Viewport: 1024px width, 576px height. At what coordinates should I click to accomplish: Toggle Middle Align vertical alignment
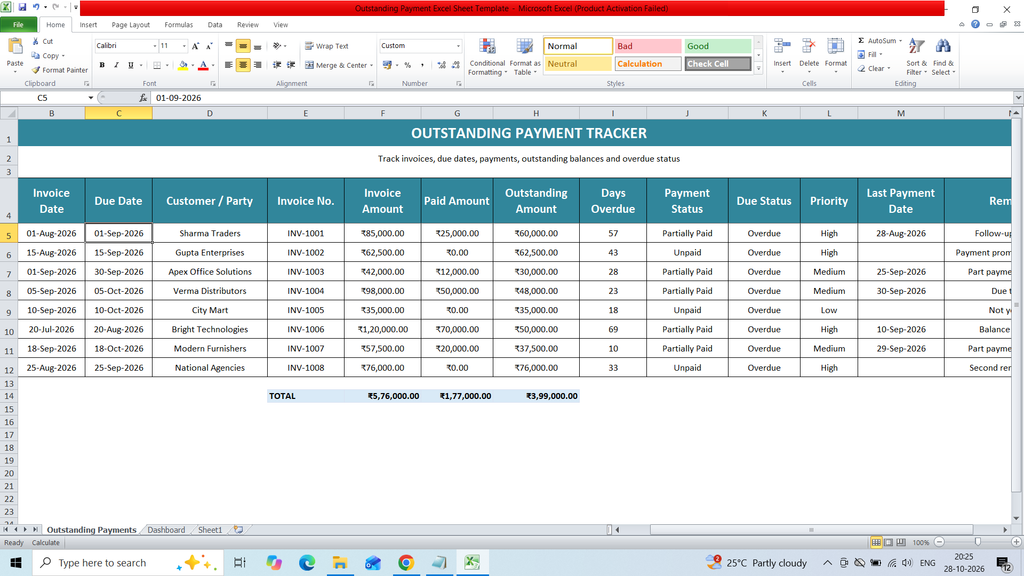pos(243,46)
